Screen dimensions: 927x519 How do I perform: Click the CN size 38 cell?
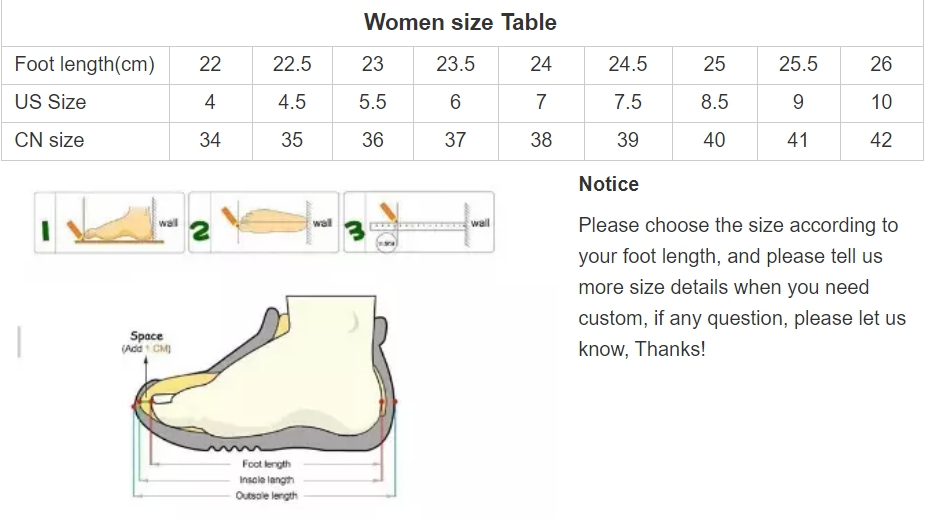tap(541, 140)
